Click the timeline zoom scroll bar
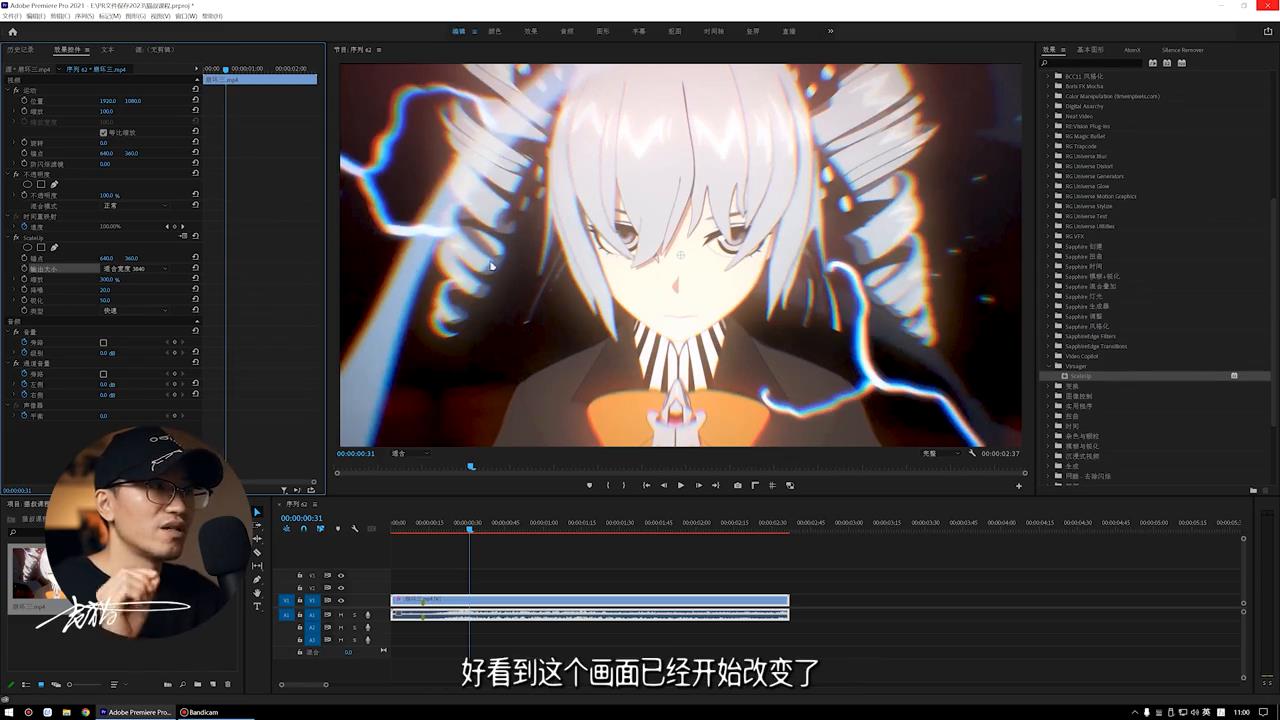This screenshot has height=720, width=1280. click(304, 685)
